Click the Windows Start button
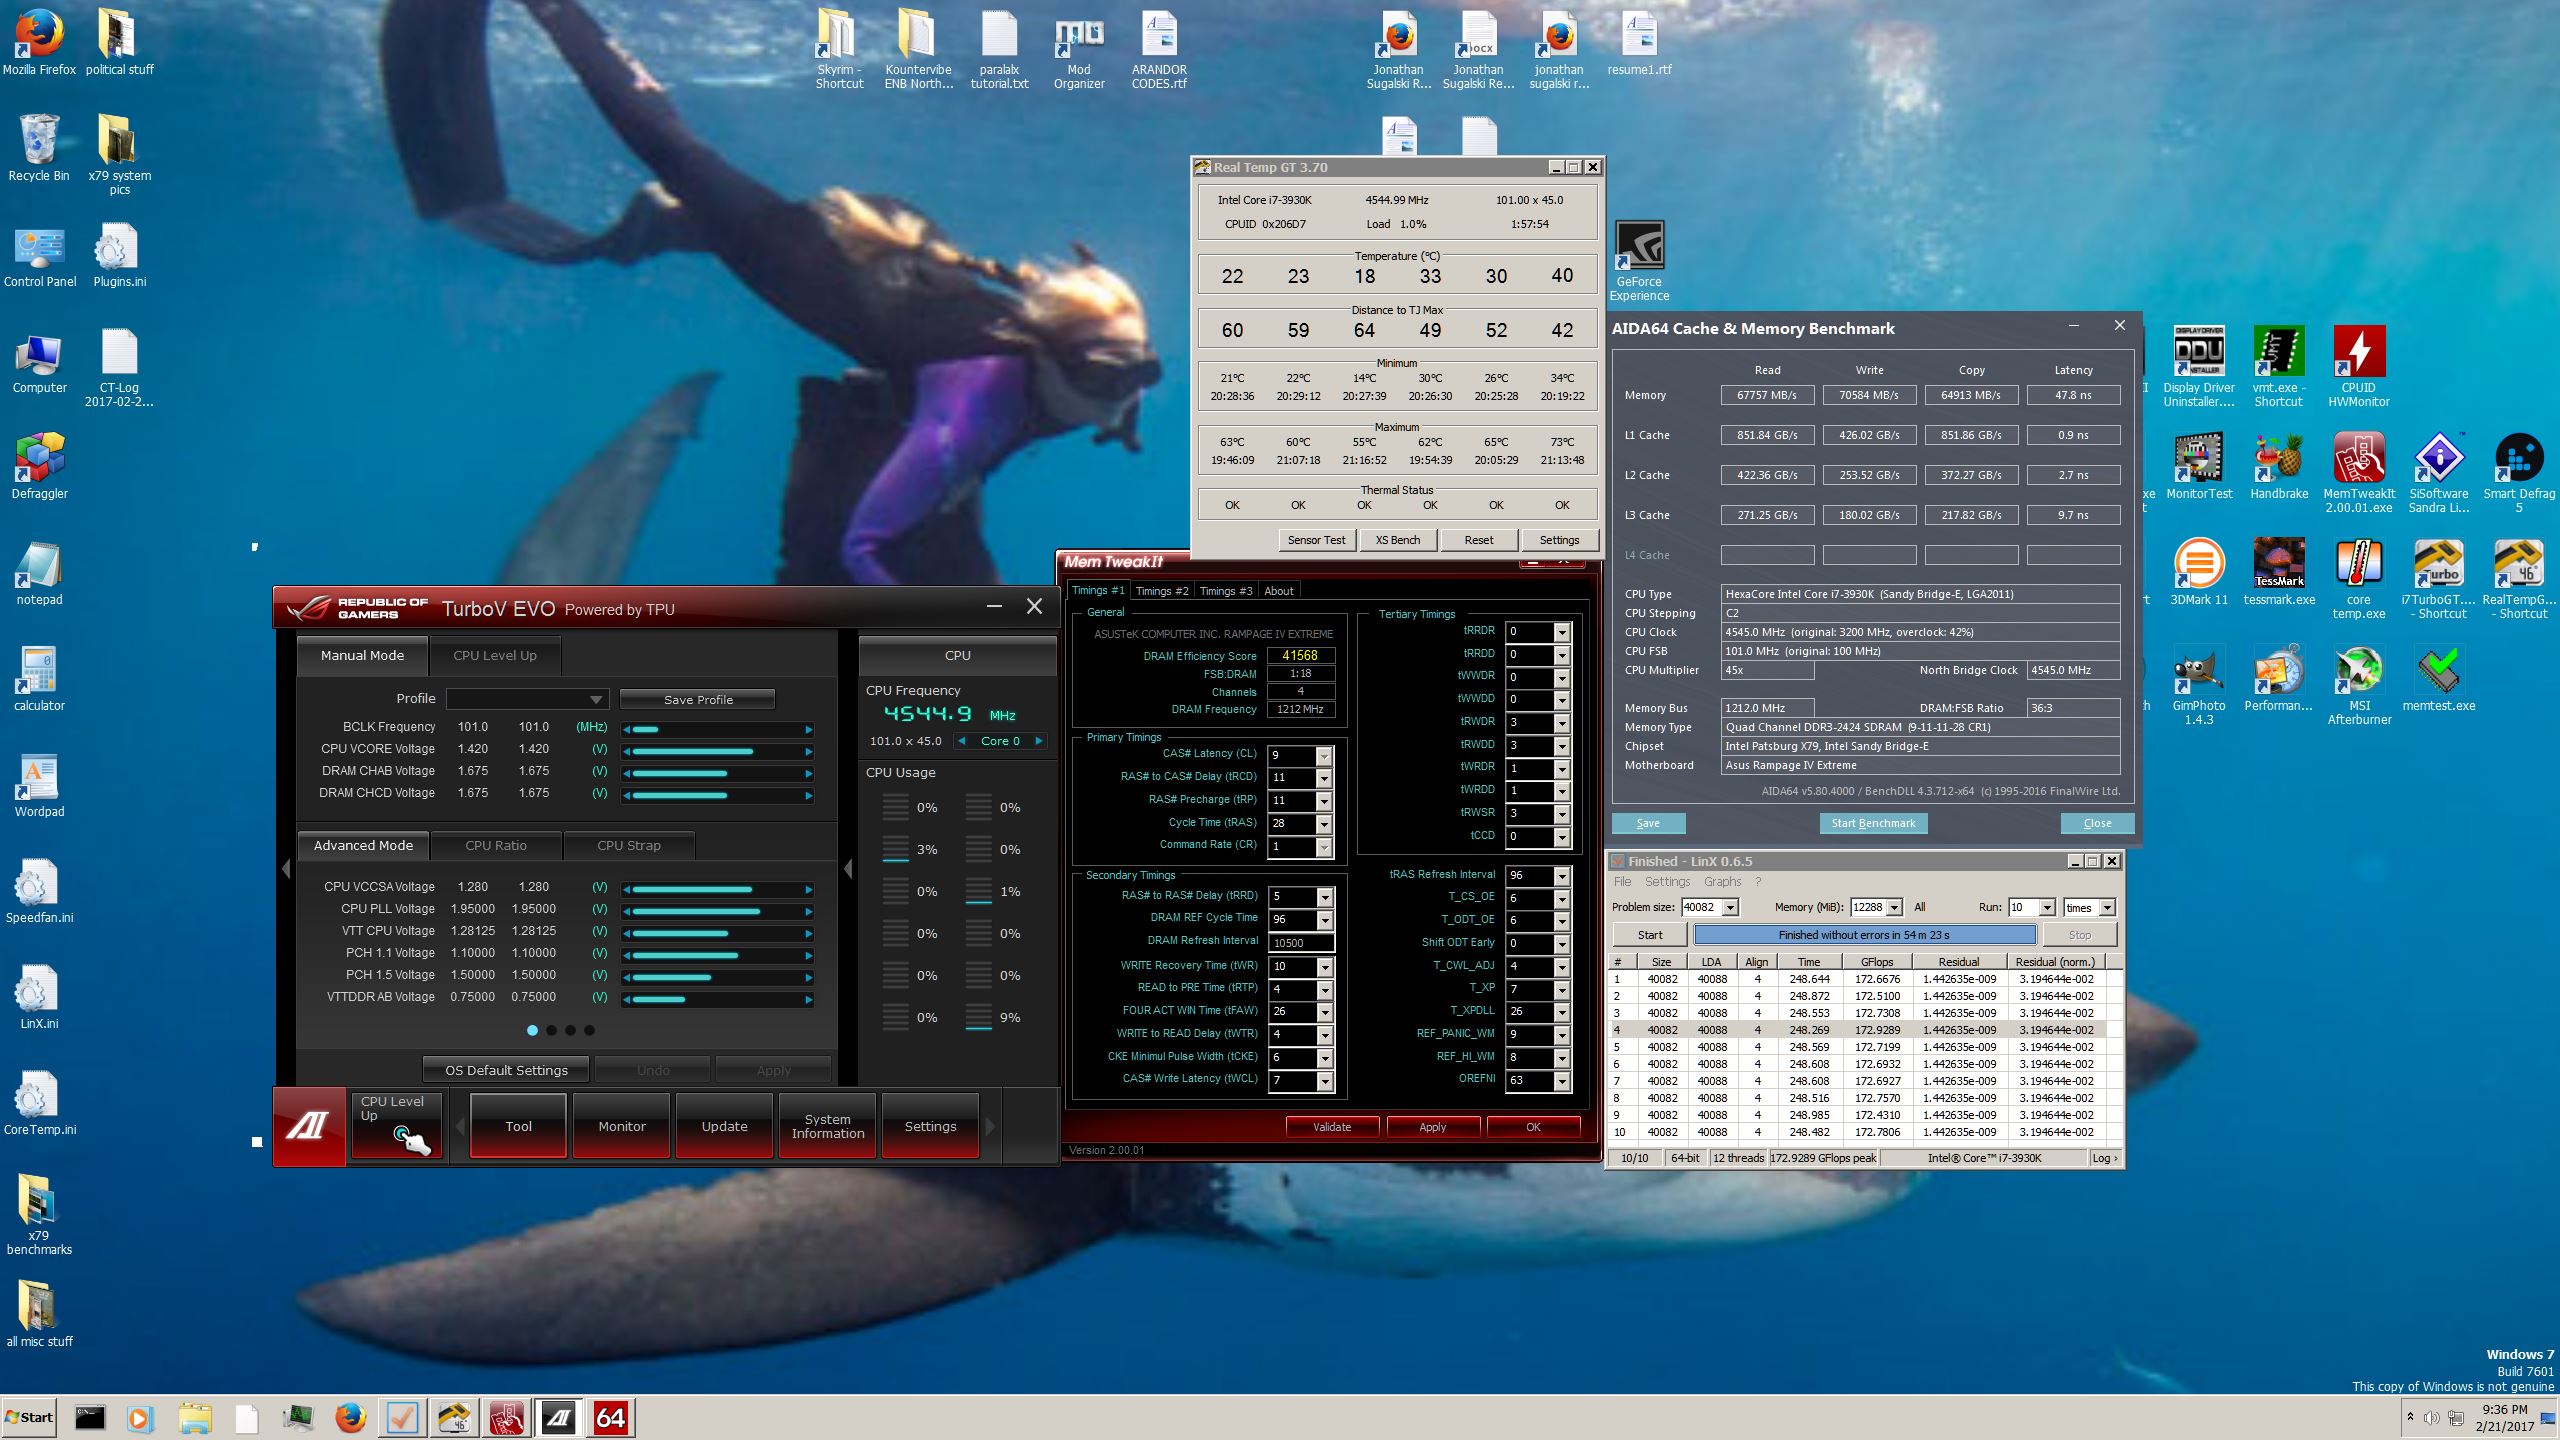Image resolution: width=2560 pixels, height=1440 pixels. (29, 1417)
